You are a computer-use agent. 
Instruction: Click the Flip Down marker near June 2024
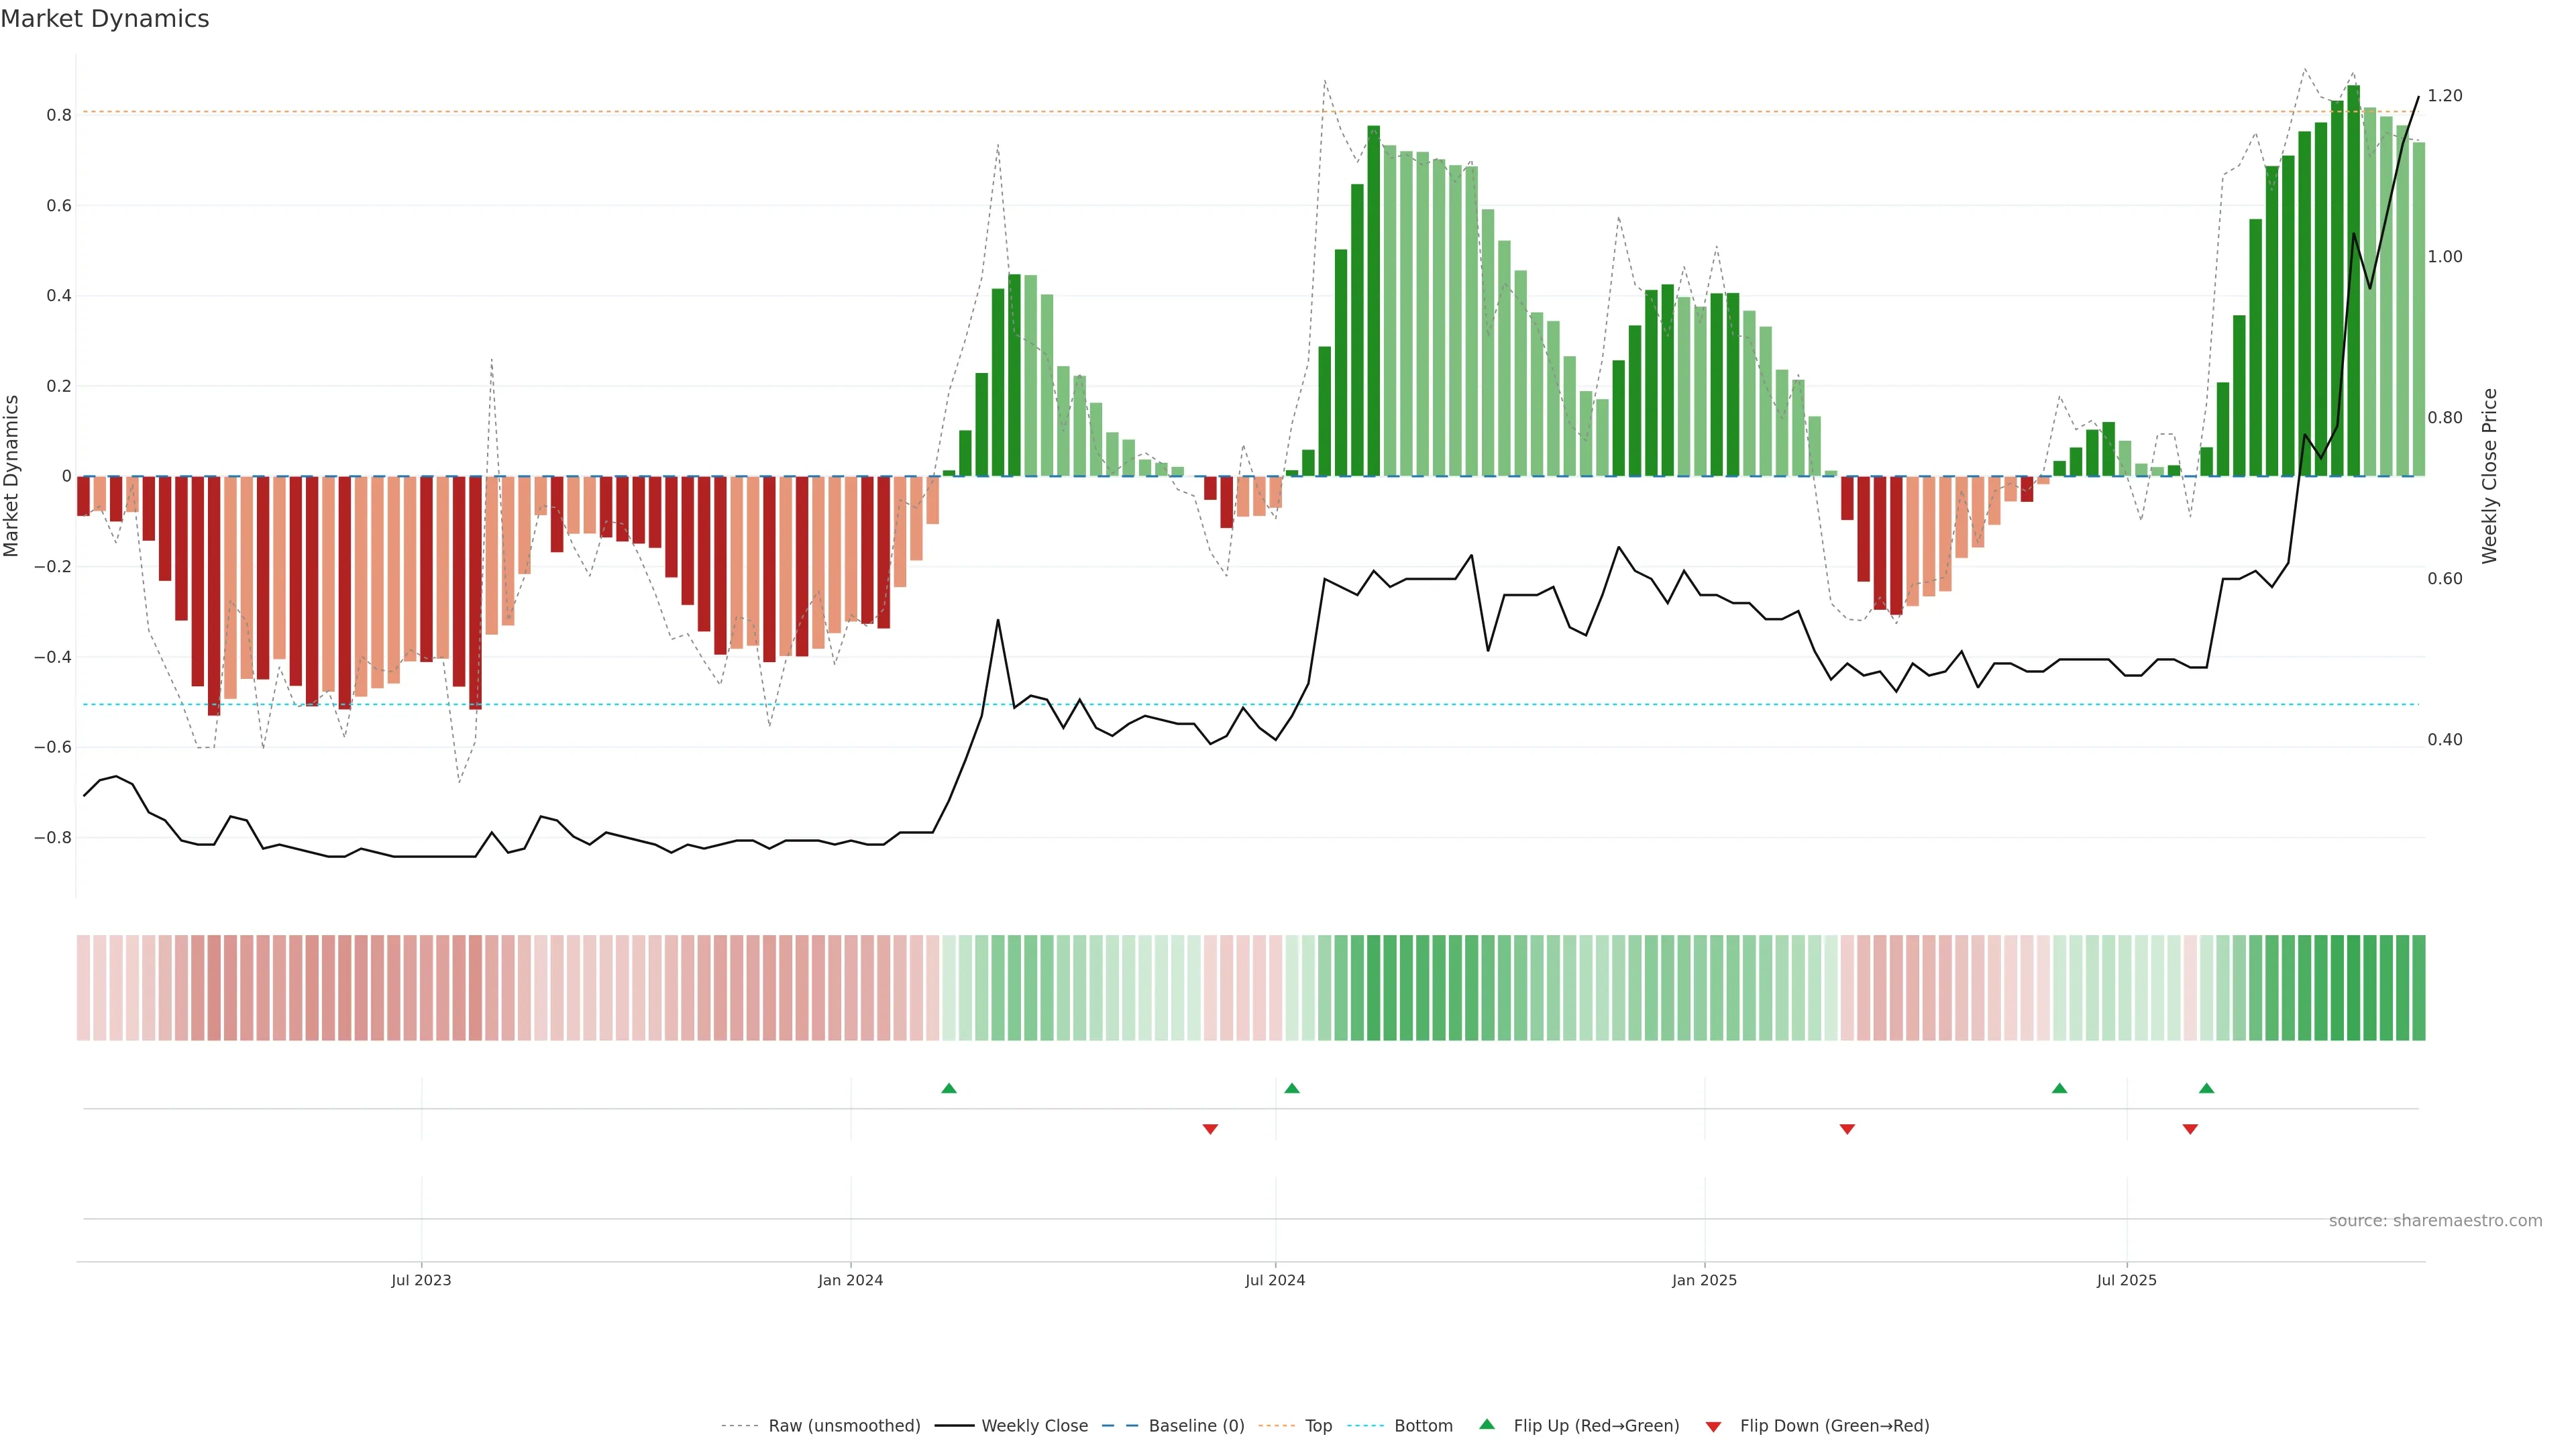click(x=1210, y=1129)
